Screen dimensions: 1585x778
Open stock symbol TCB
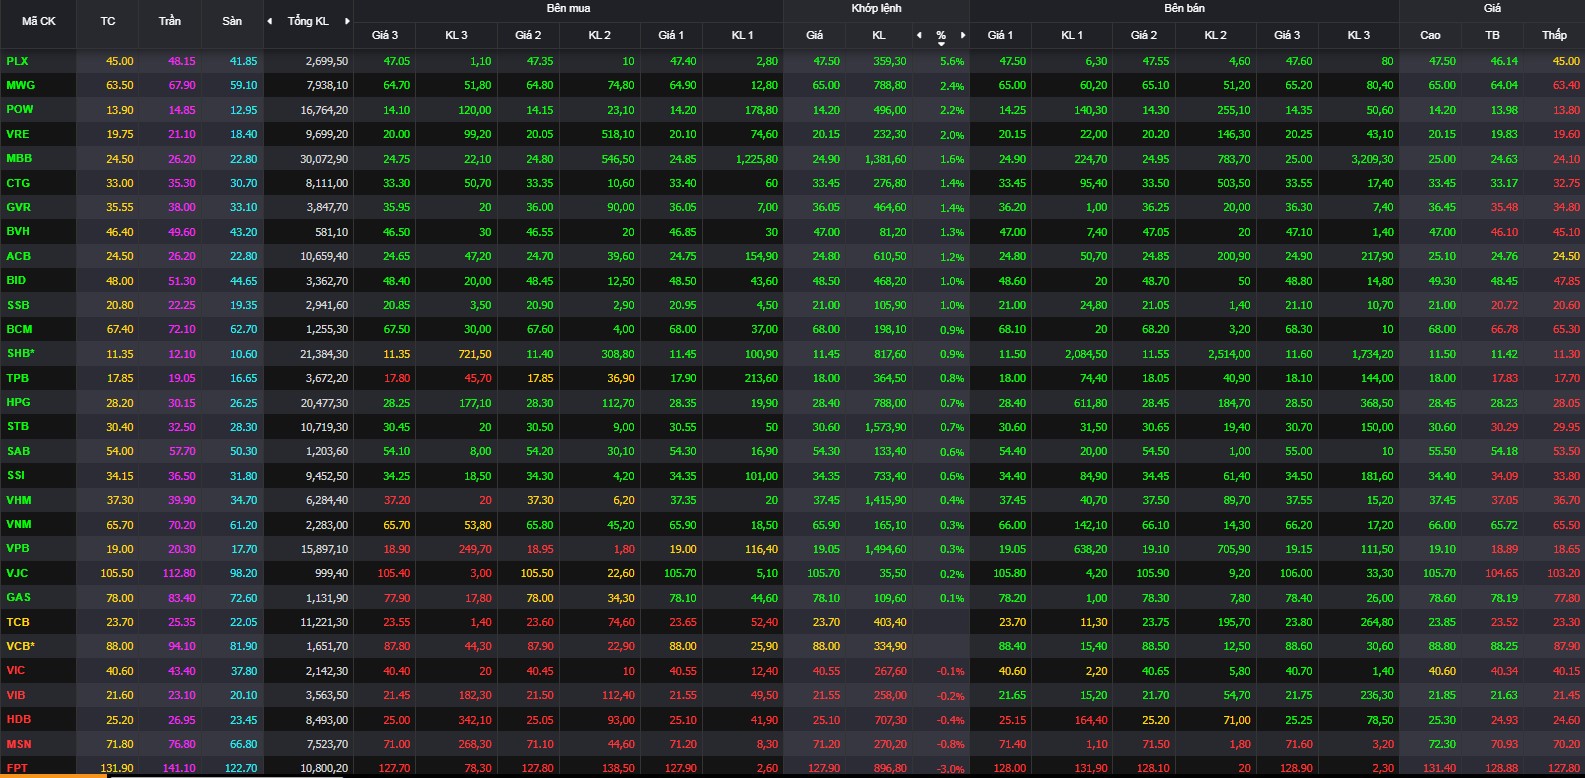point(18,622)
